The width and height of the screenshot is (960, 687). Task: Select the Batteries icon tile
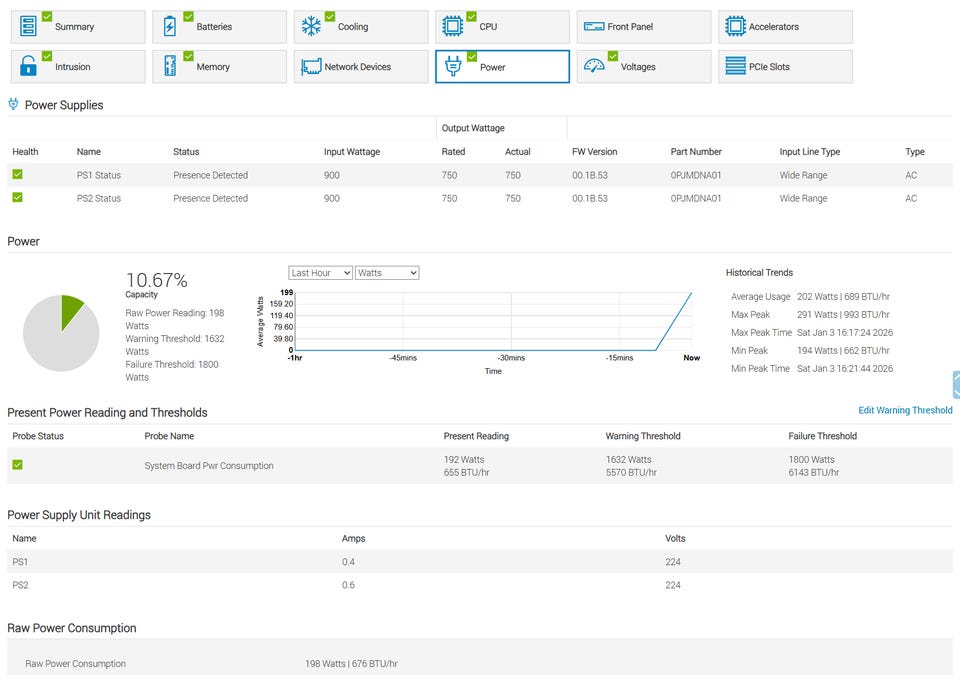point(170,26)
